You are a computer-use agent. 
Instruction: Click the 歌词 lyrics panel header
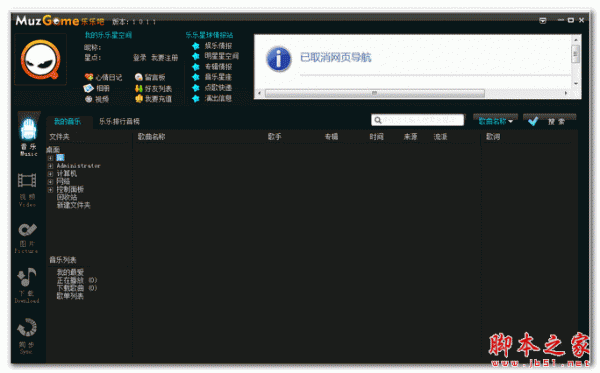tap(493, 137)
